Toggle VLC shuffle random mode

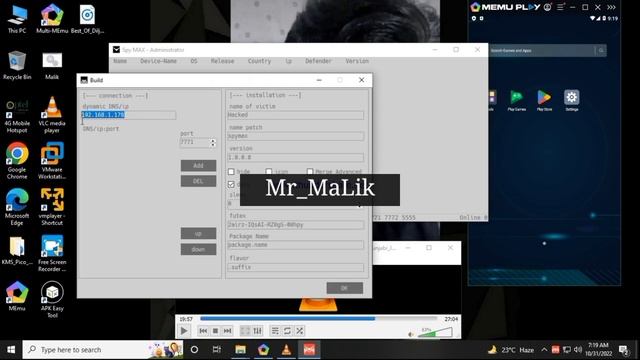point(300,331)
